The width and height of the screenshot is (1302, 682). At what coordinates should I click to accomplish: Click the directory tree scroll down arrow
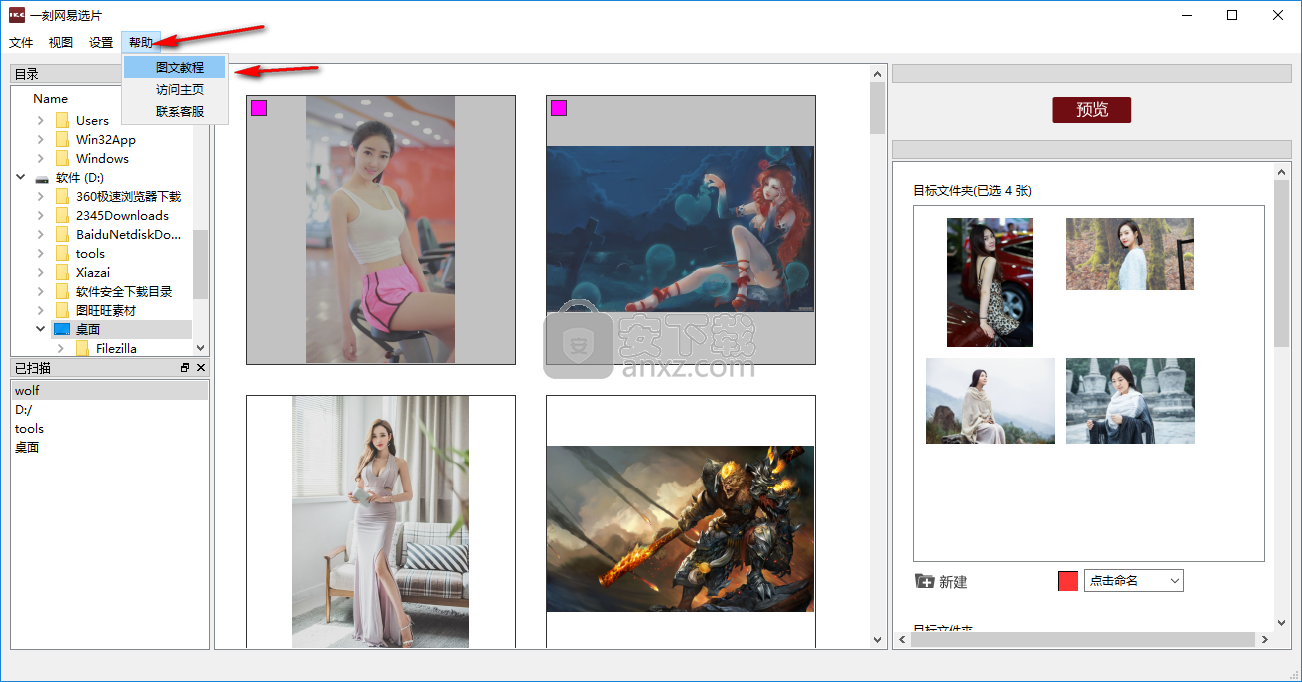(201, 348)
